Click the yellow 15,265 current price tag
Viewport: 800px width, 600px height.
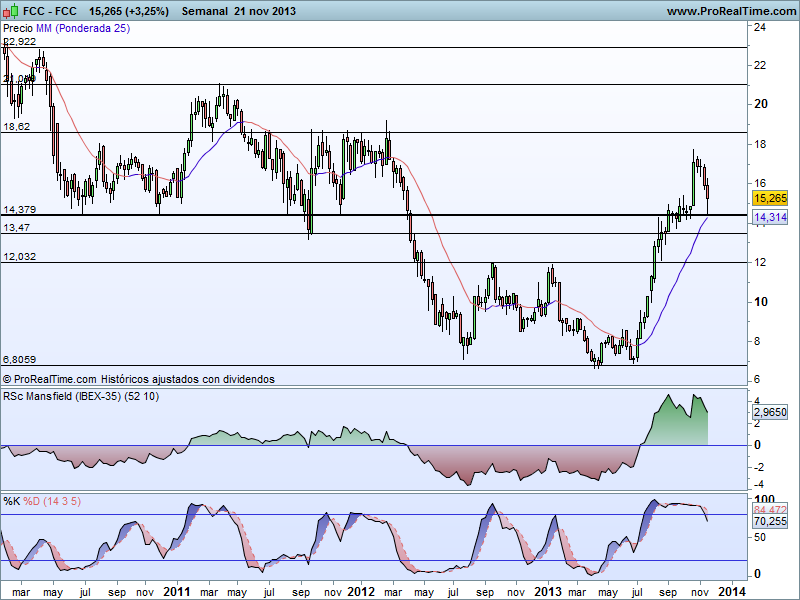[x=768, y=199]
